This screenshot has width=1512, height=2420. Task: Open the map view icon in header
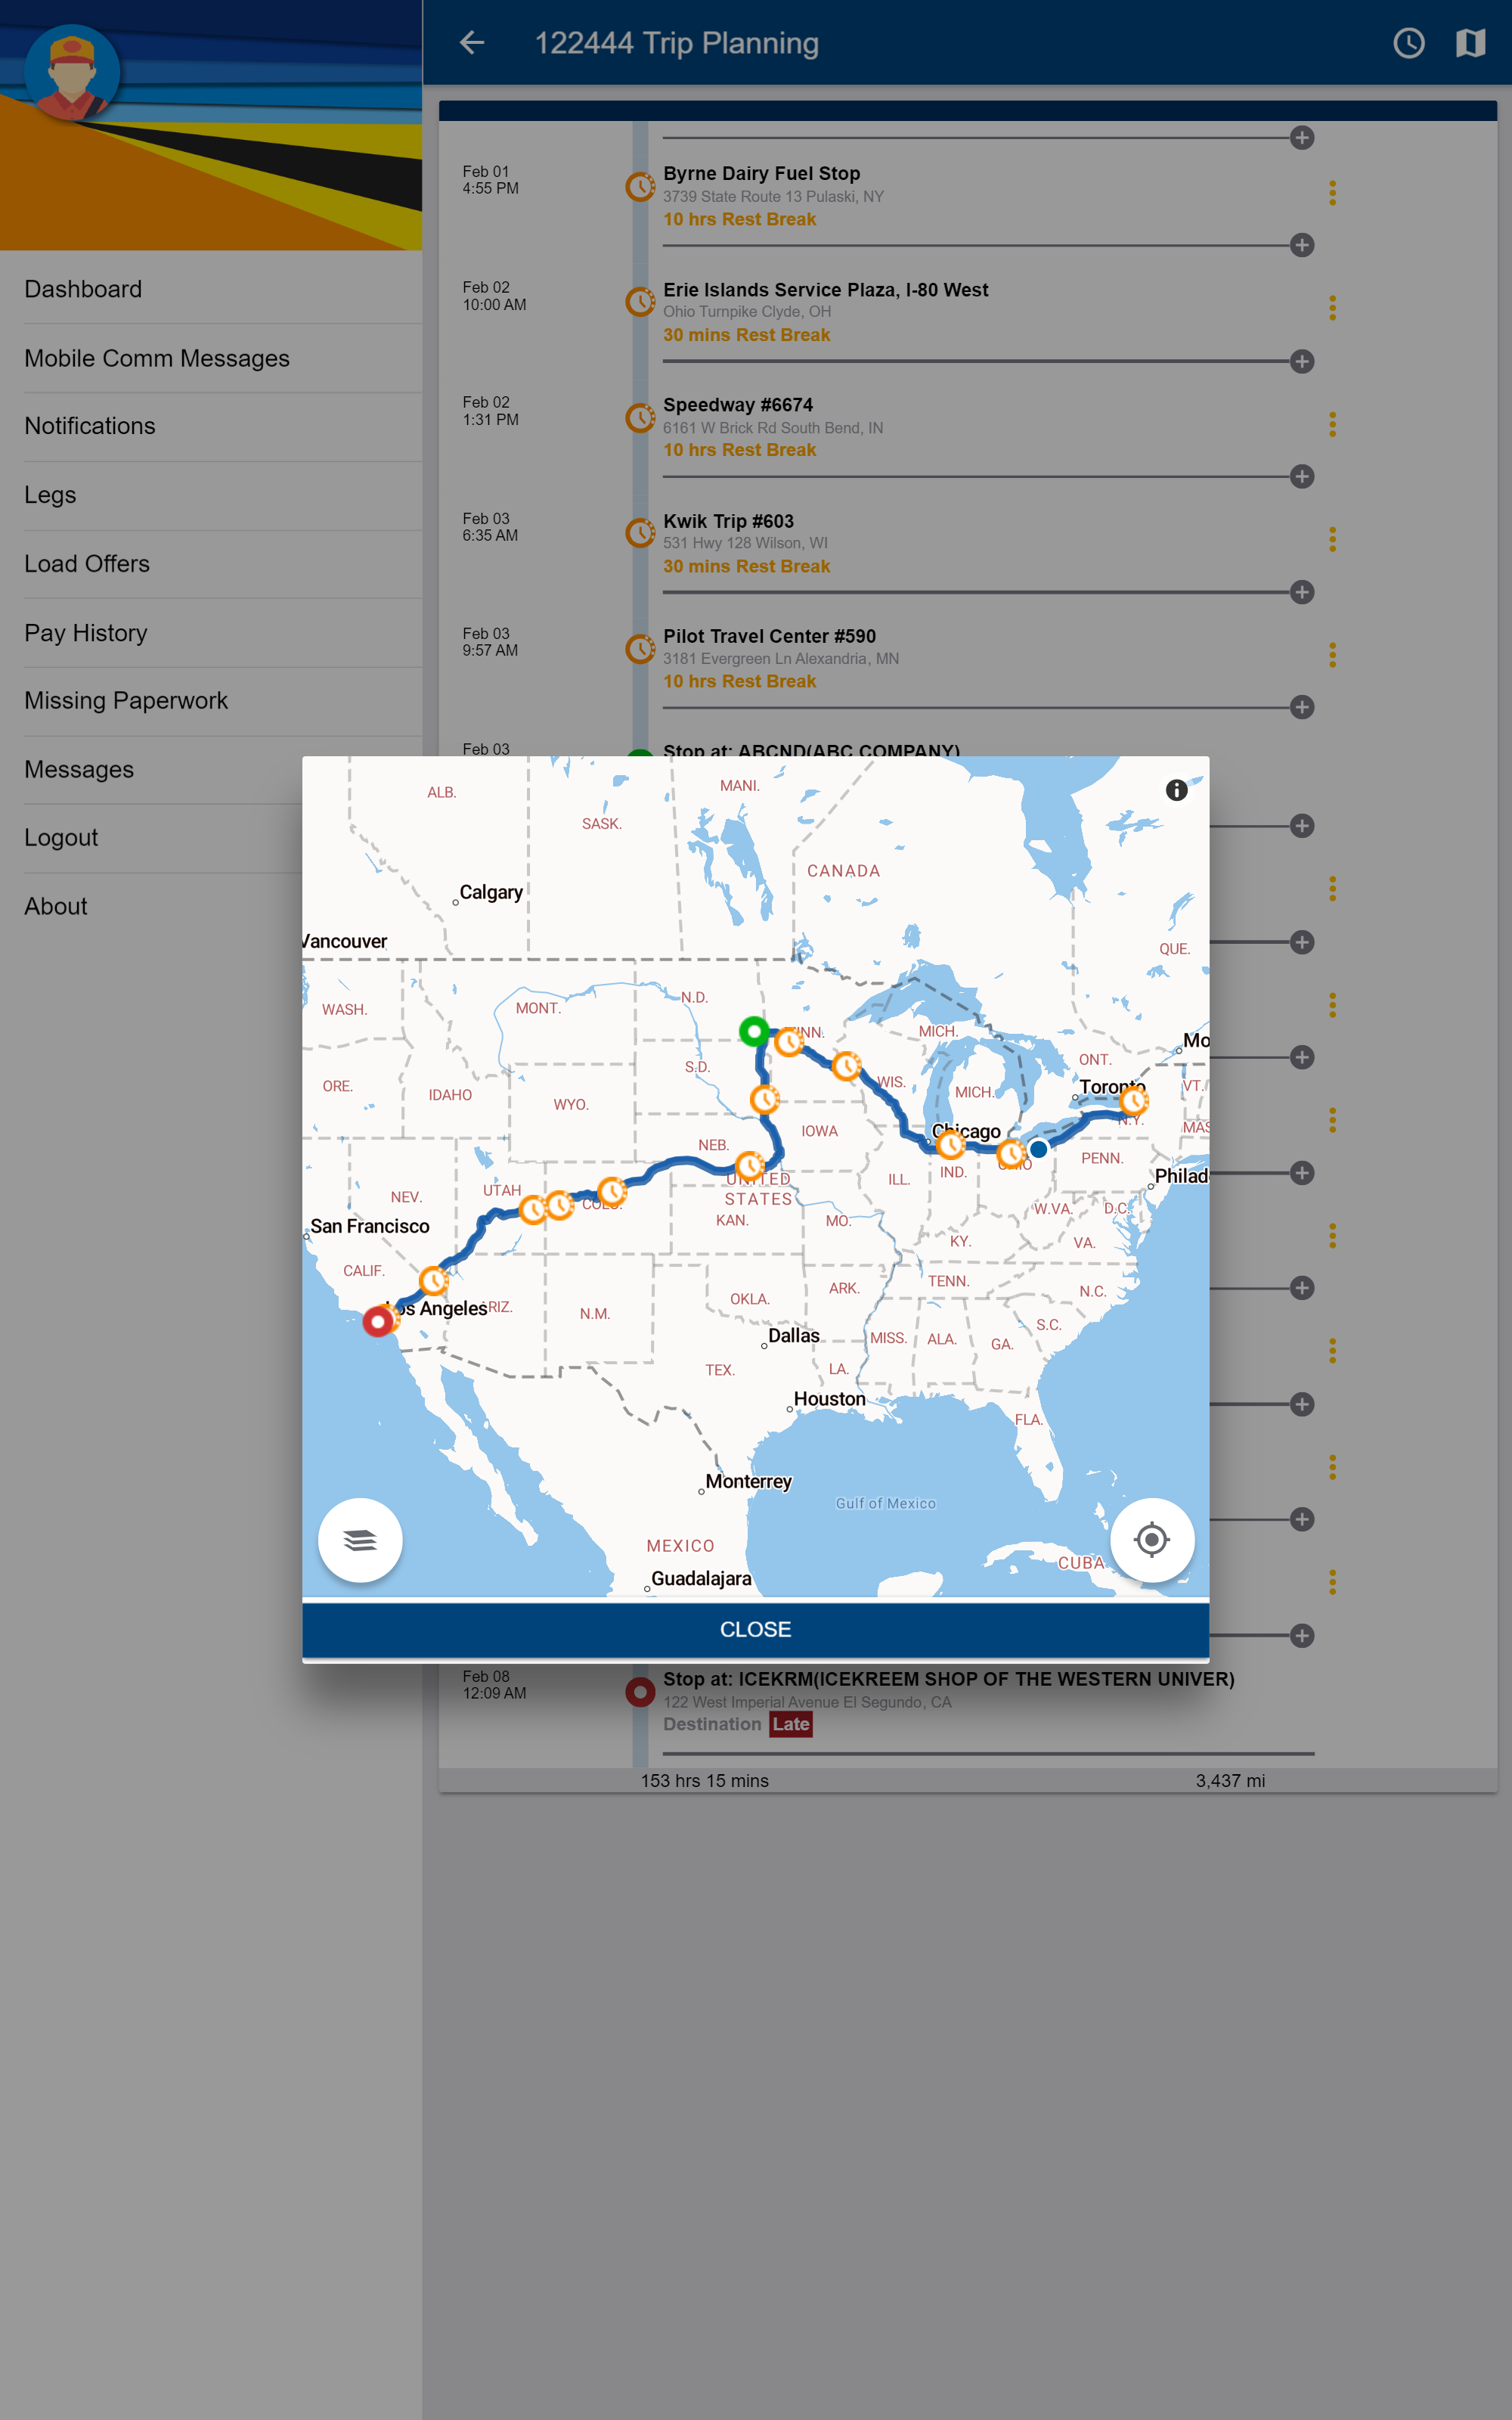(1470, 42)
